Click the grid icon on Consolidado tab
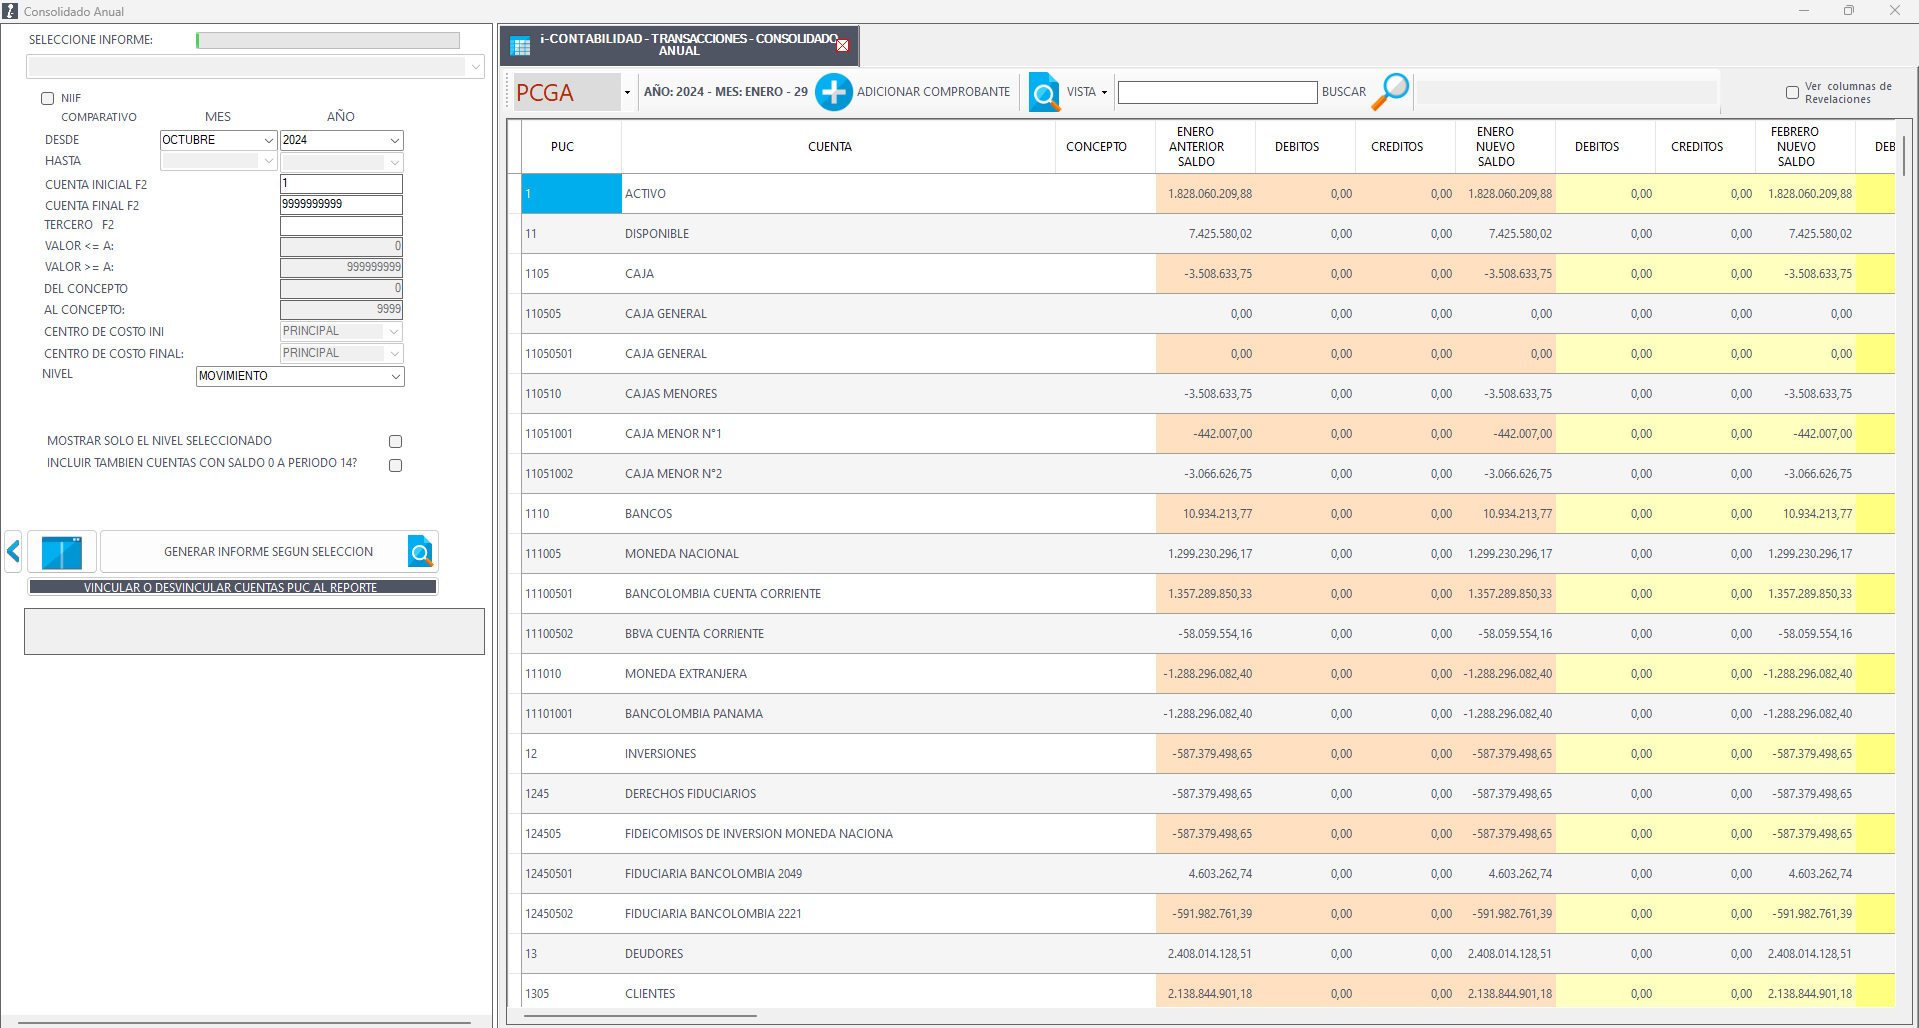This screenshot has width=1919, height=1028. 520,46
